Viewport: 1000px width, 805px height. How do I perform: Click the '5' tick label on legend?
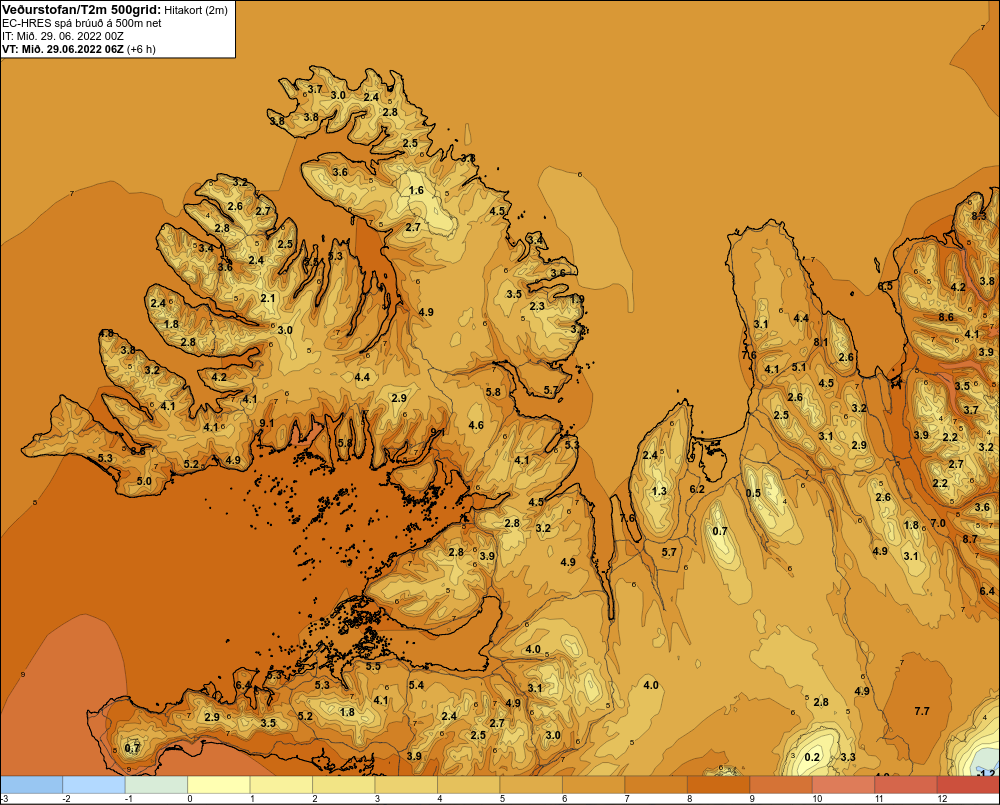click(x=503, y=799)
